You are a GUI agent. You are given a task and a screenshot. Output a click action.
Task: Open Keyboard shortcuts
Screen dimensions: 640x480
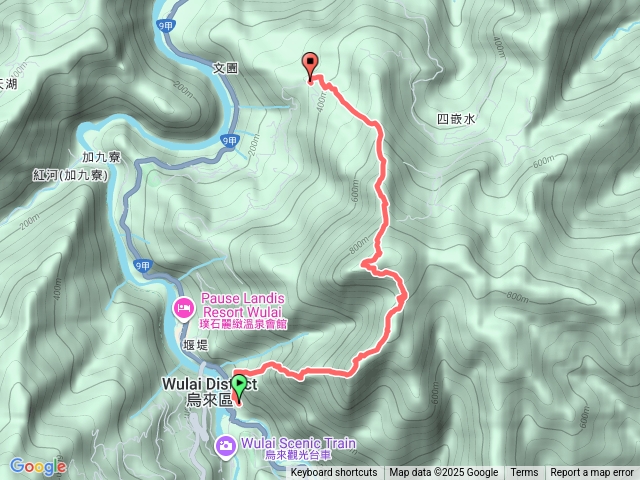point(334,473)
